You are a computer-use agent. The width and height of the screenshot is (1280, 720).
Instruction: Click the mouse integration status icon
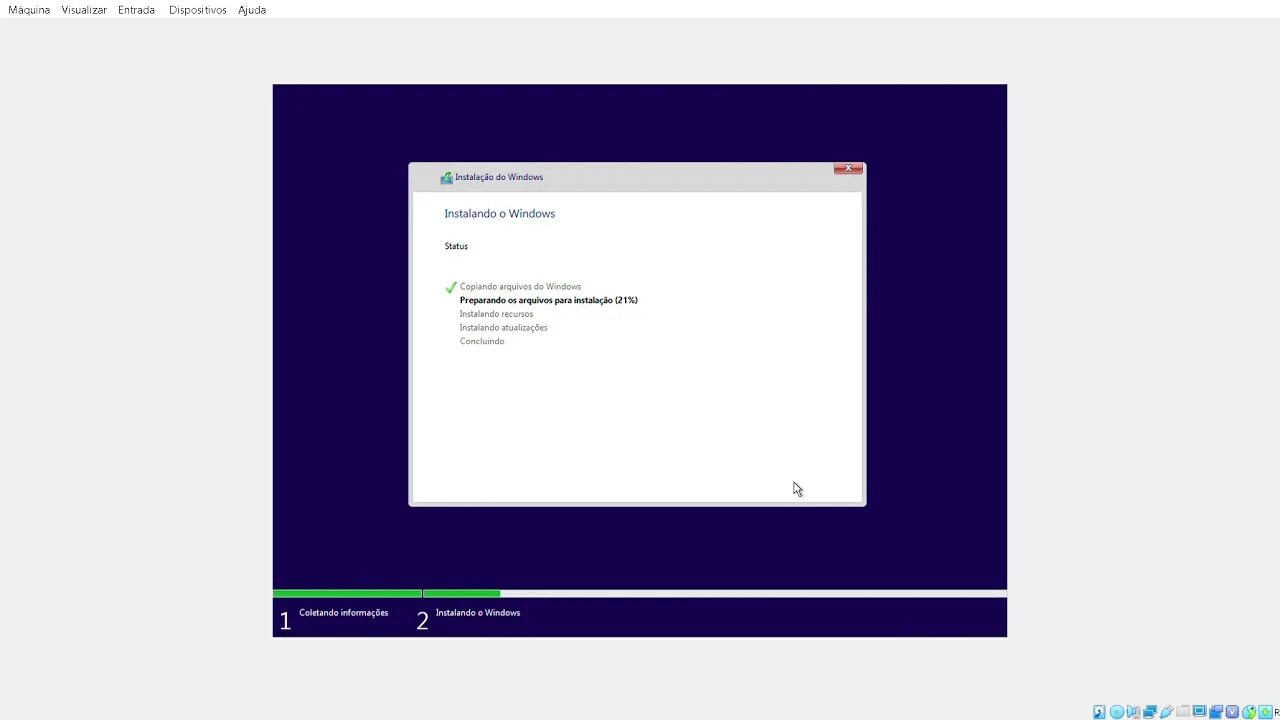(1249, 712)
